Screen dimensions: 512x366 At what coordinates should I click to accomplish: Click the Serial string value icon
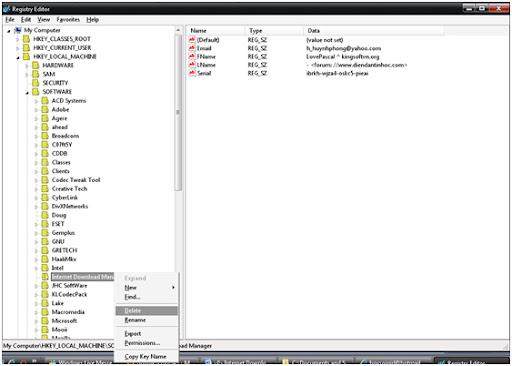[x=192, y=73]
